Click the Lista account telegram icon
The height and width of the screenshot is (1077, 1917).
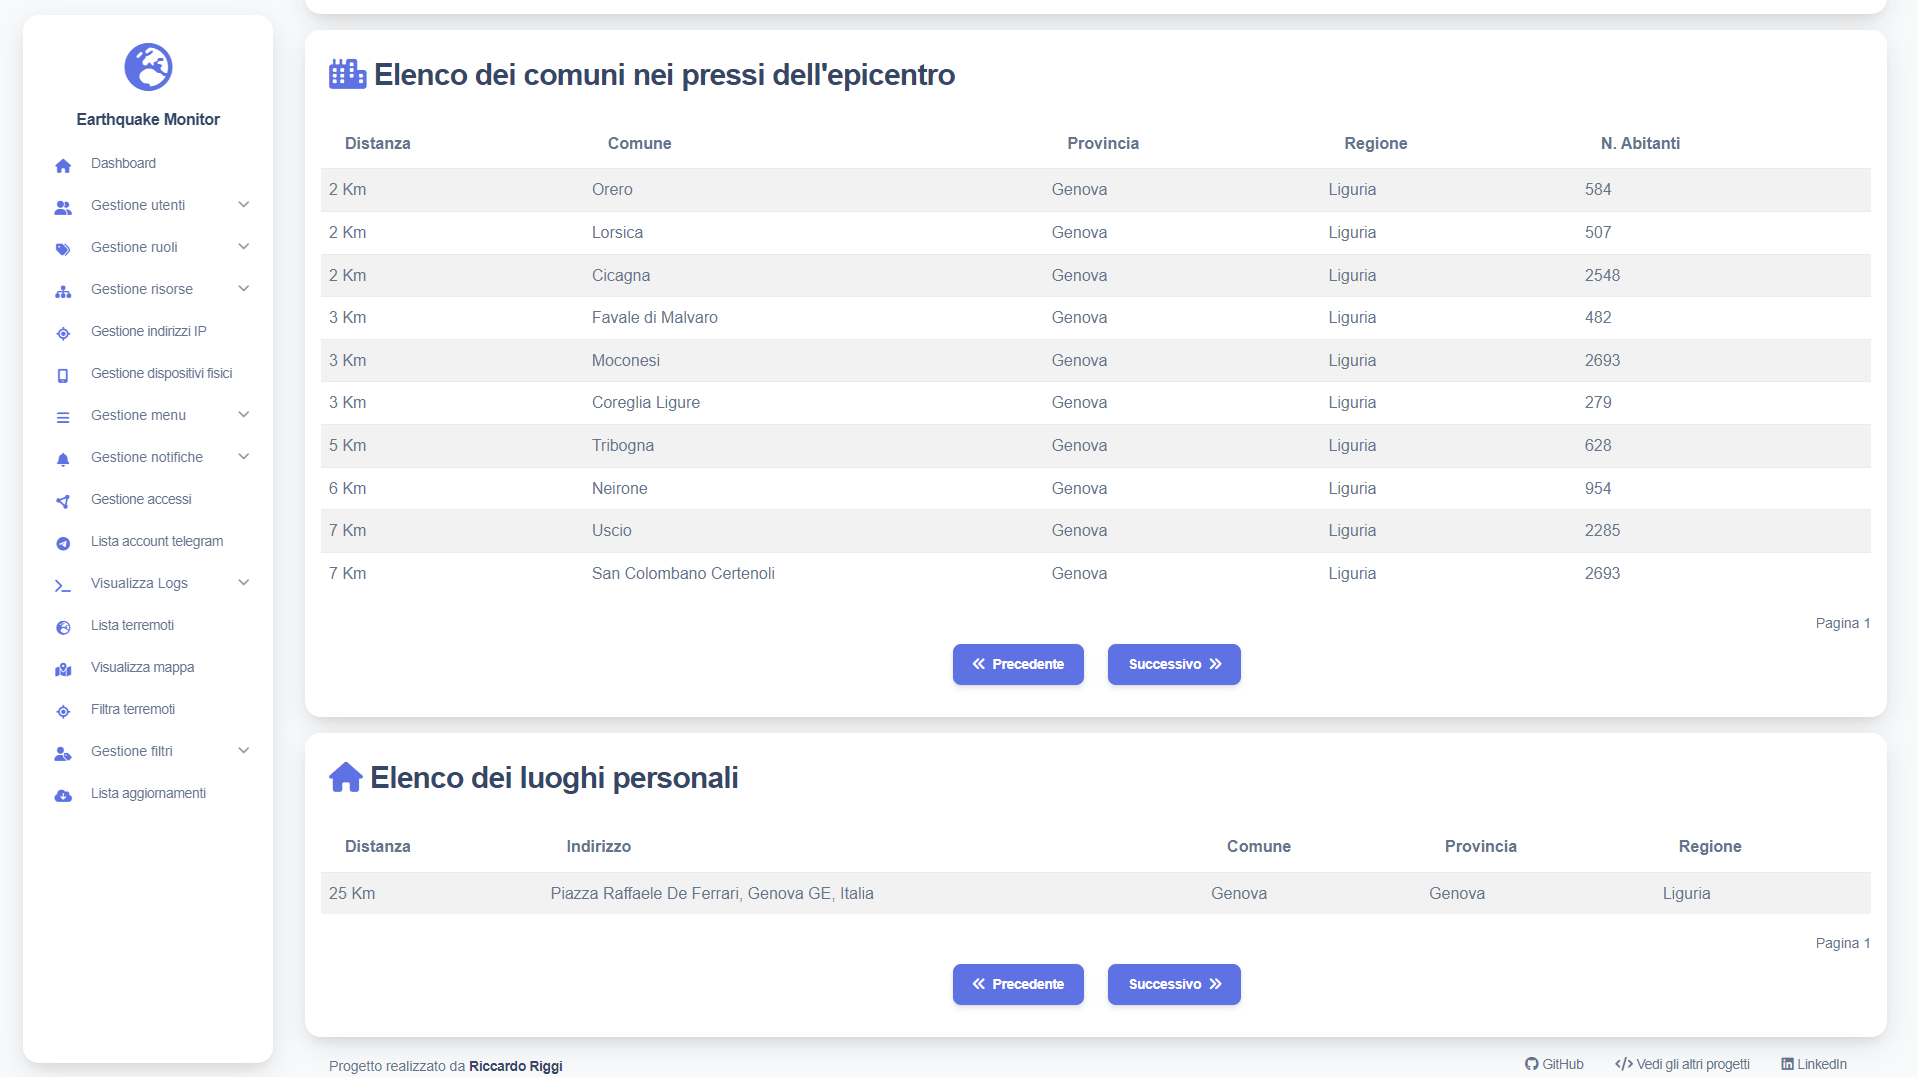pos(63,543)
